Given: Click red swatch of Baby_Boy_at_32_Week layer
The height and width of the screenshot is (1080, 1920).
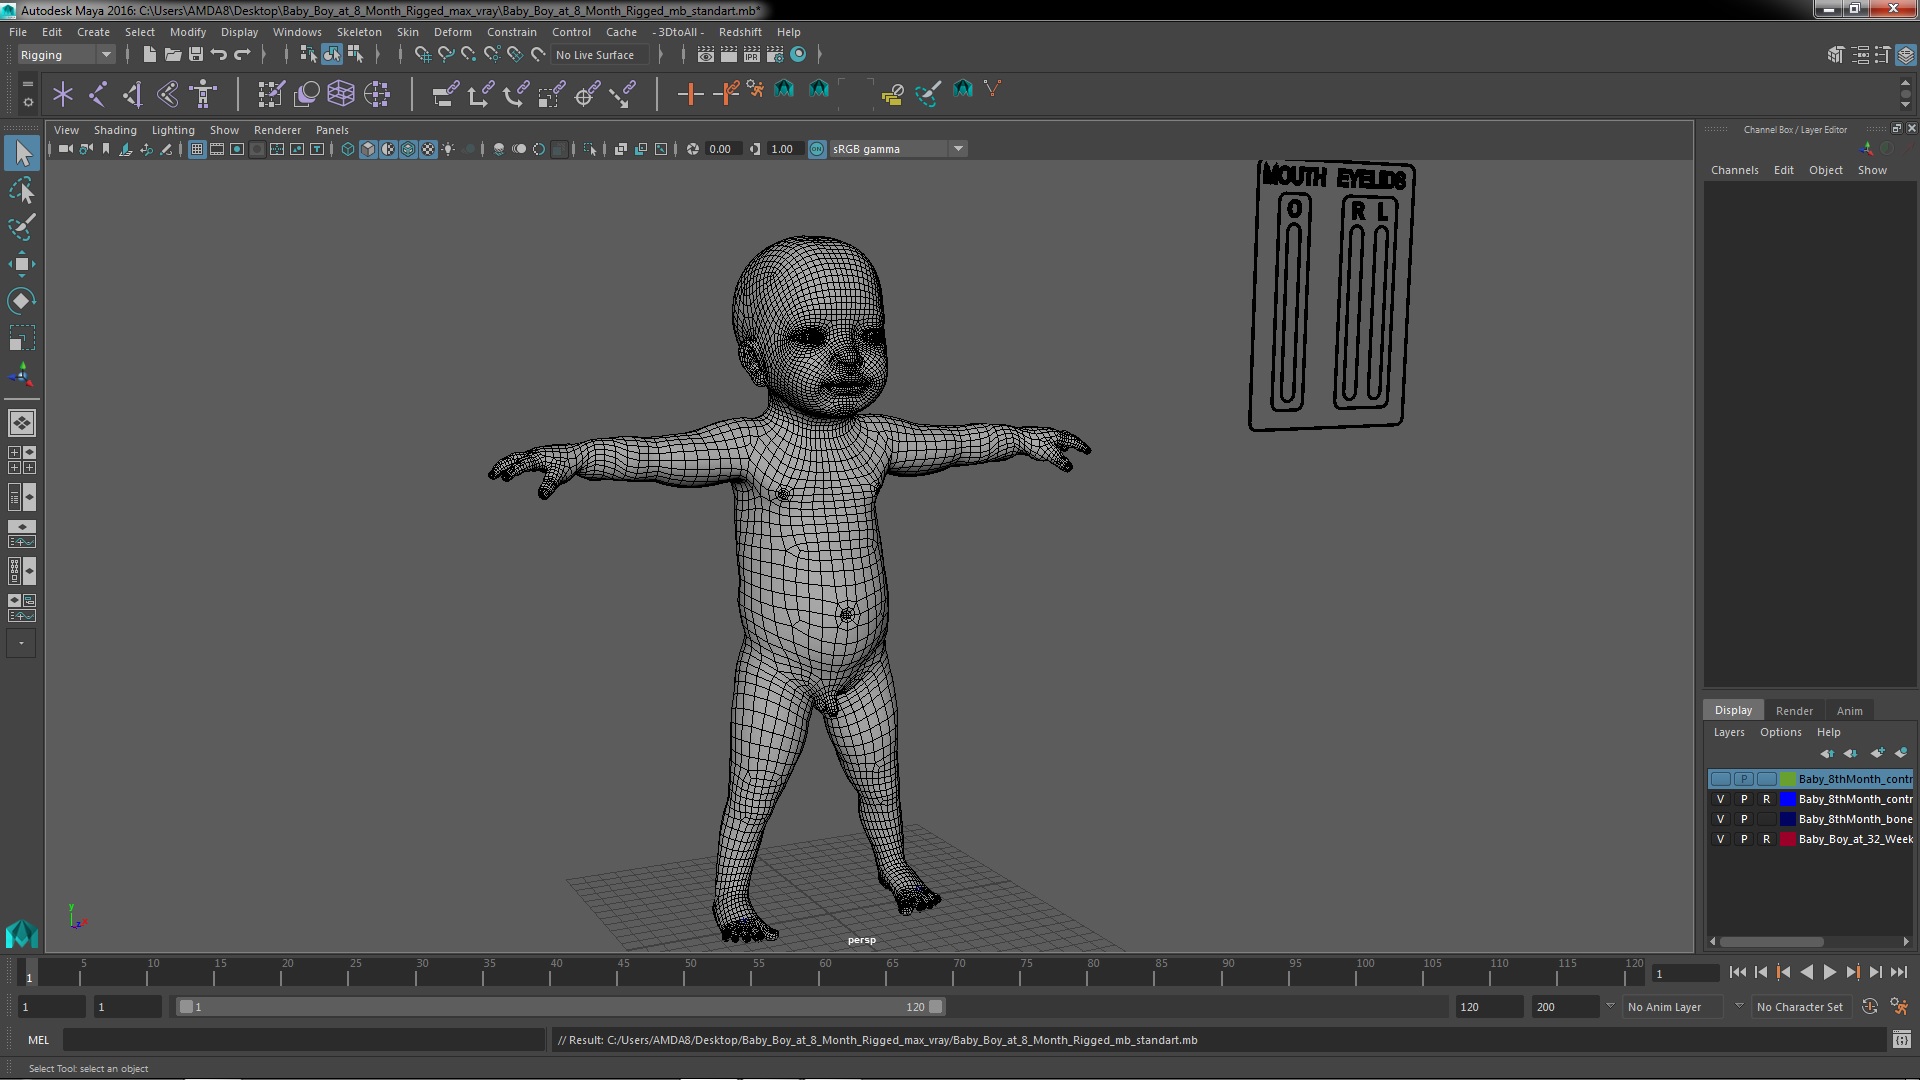Looking at the screenshot, I should pyautogui.click(x=1787, y=839).
